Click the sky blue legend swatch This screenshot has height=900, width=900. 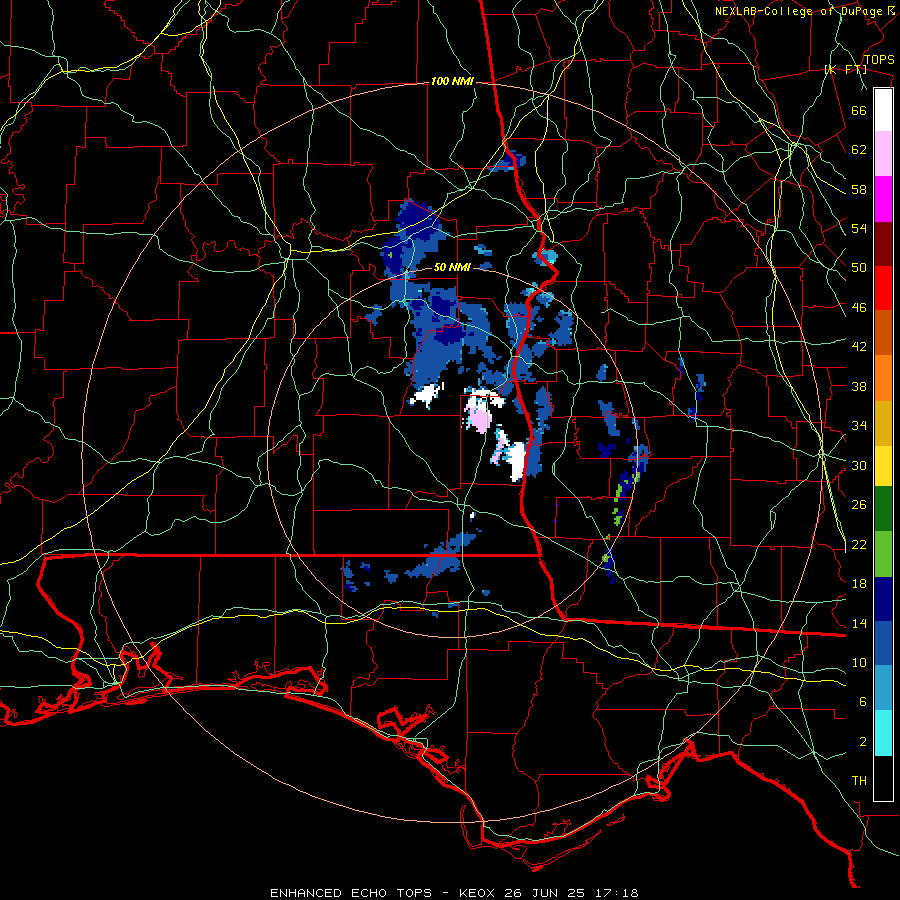coord(883,688)
